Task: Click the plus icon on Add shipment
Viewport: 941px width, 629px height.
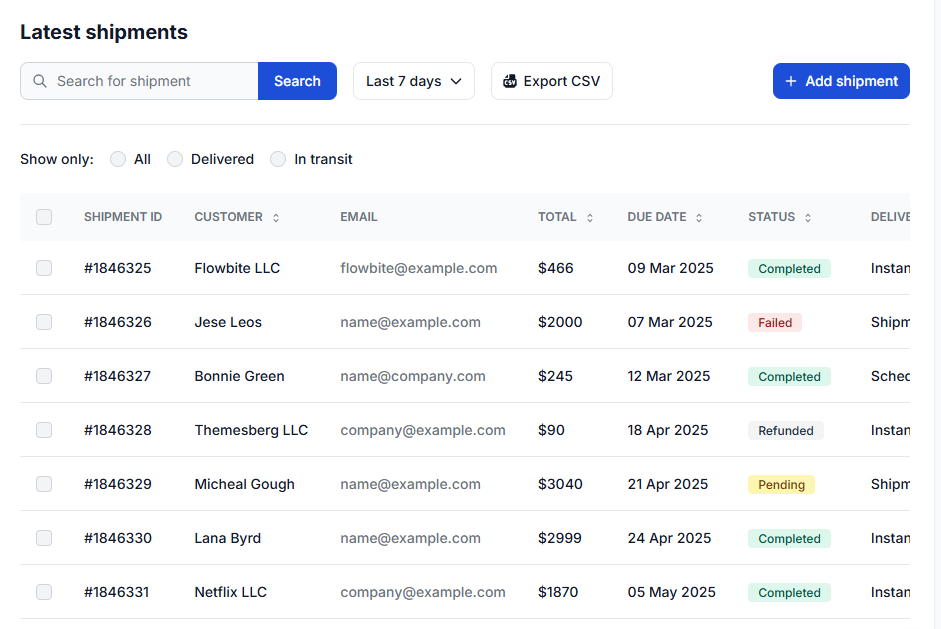Action: pos(792,81)
